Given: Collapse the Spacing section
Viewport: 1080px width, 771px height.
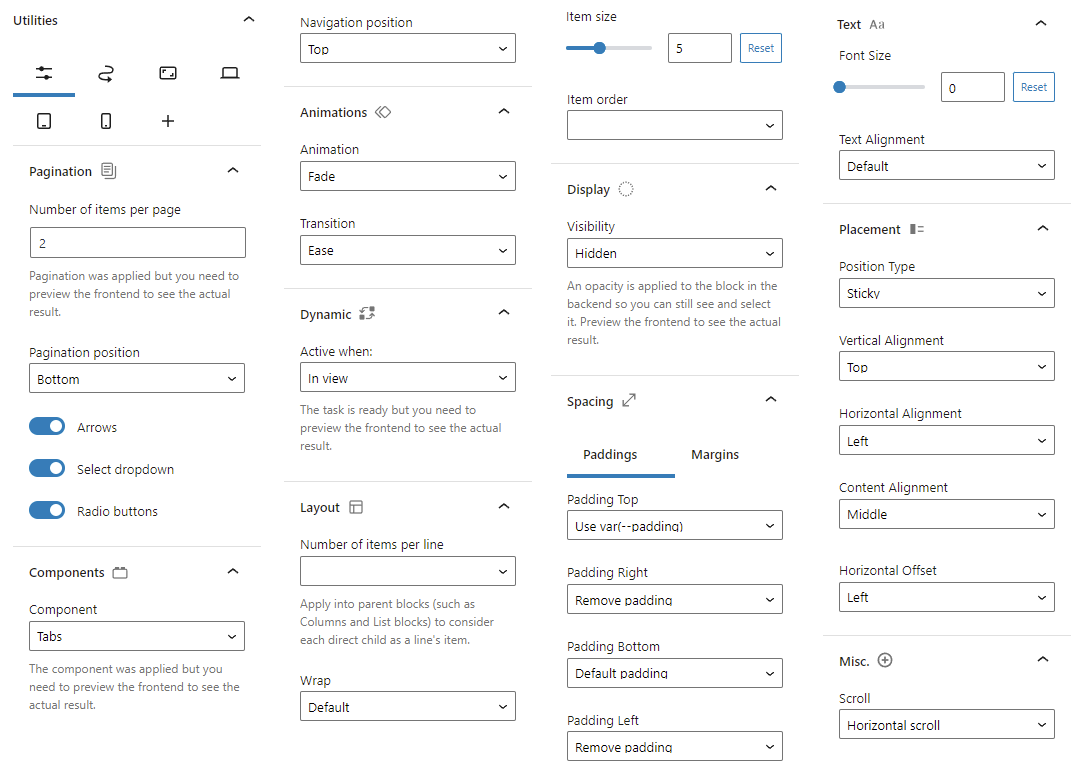Looking at the screenshot, I should (770, 400).
